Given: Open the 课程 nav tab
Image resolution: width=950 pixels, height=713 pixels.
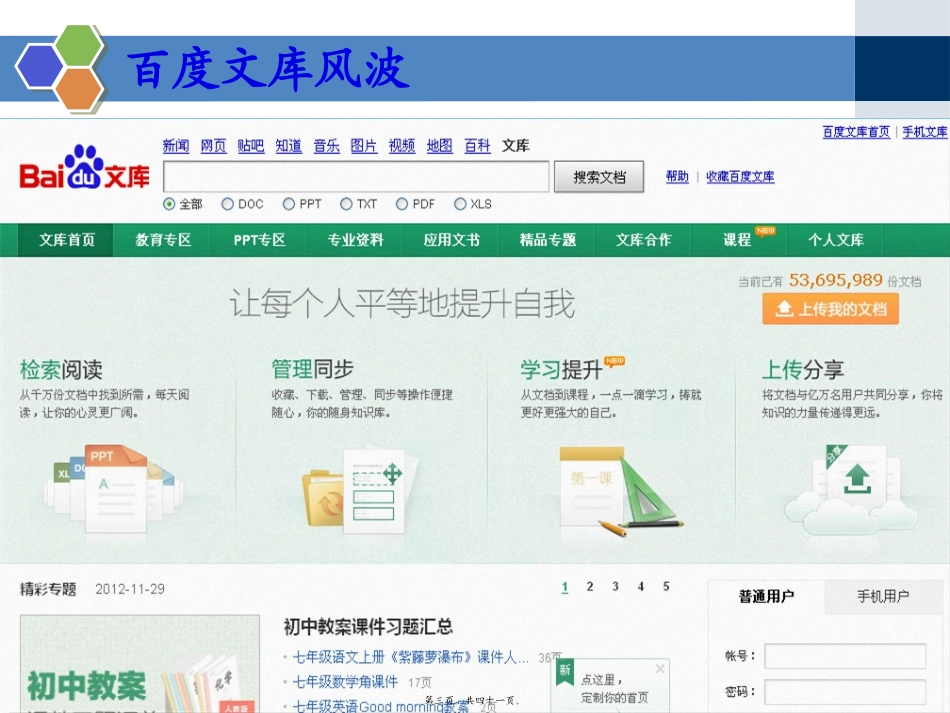Looking at the screenshot, I should (737, 240).
